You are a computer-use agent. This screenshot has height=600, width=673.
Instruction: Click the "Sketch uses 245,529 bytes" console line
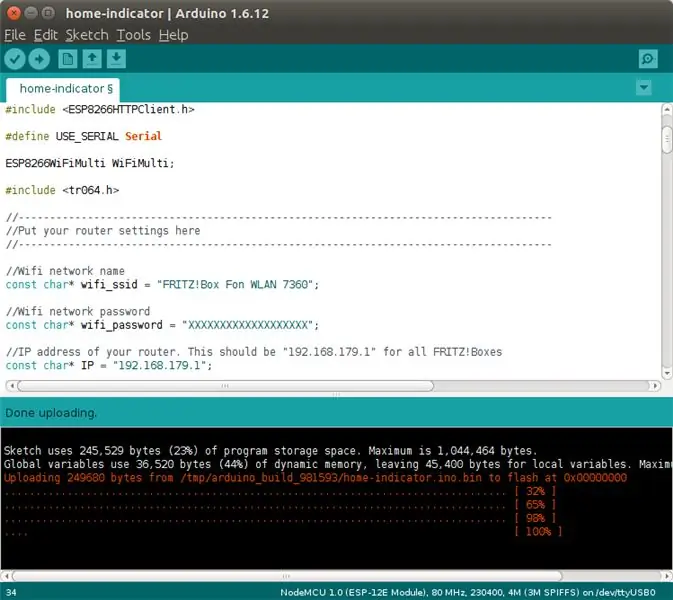coord(270,451)
